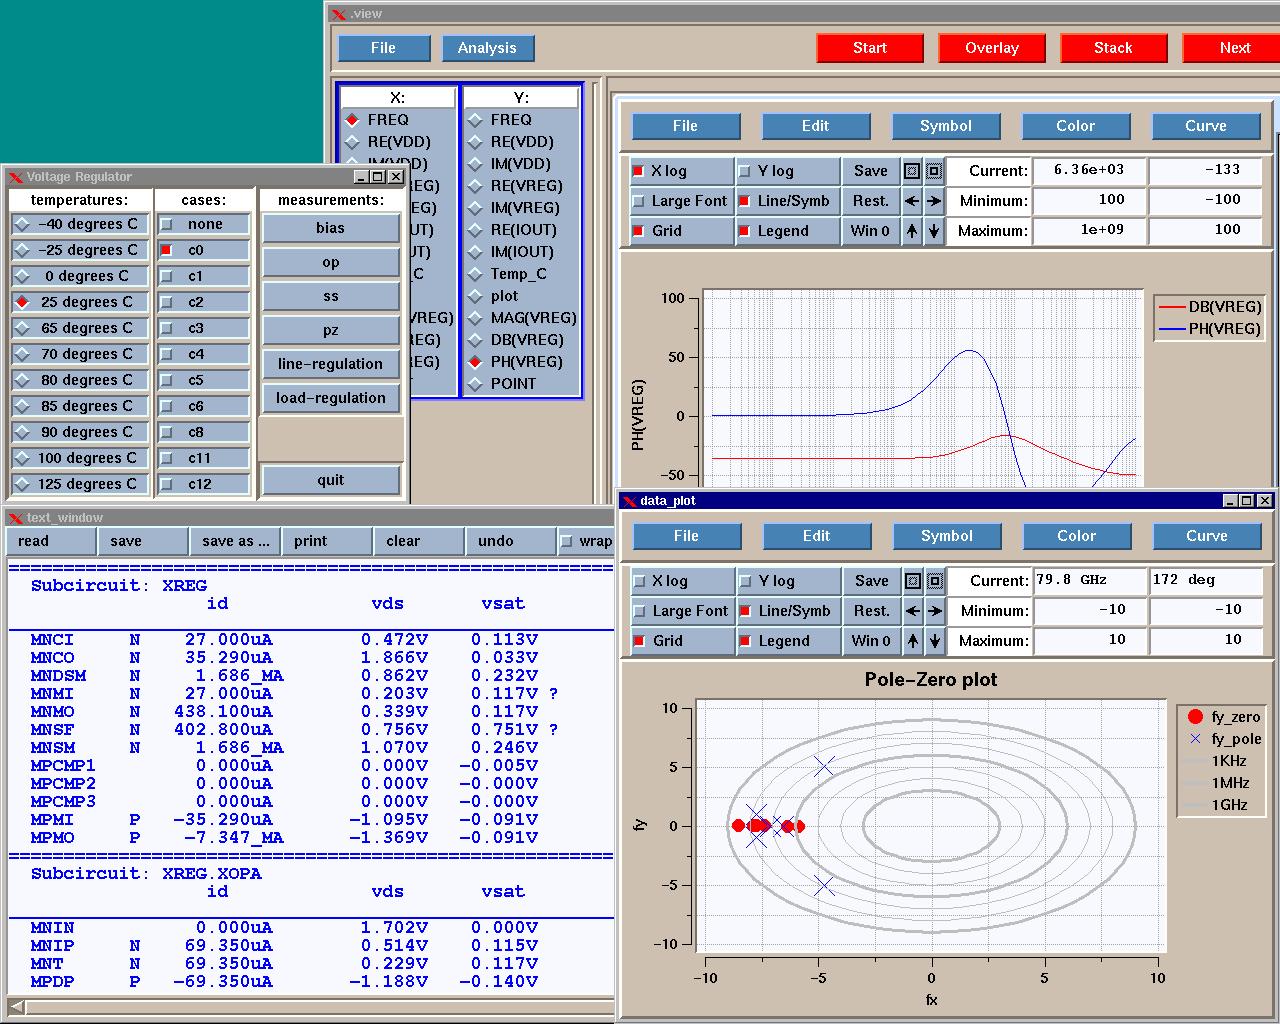Image resolution: width=1280 pixels, height=1024 pixels.
Task: Select the 85 degrees C temperature
Action: (22, 406)
